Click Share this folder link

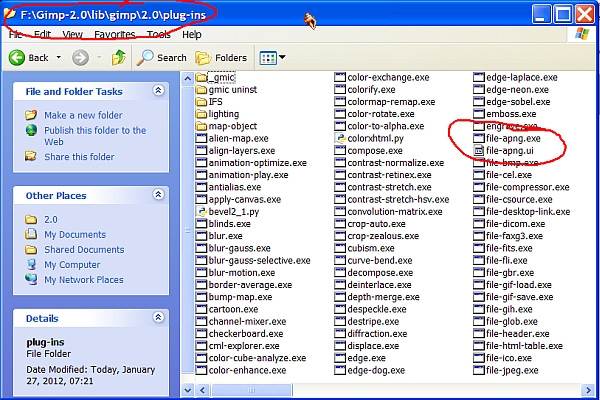(79, 157)
